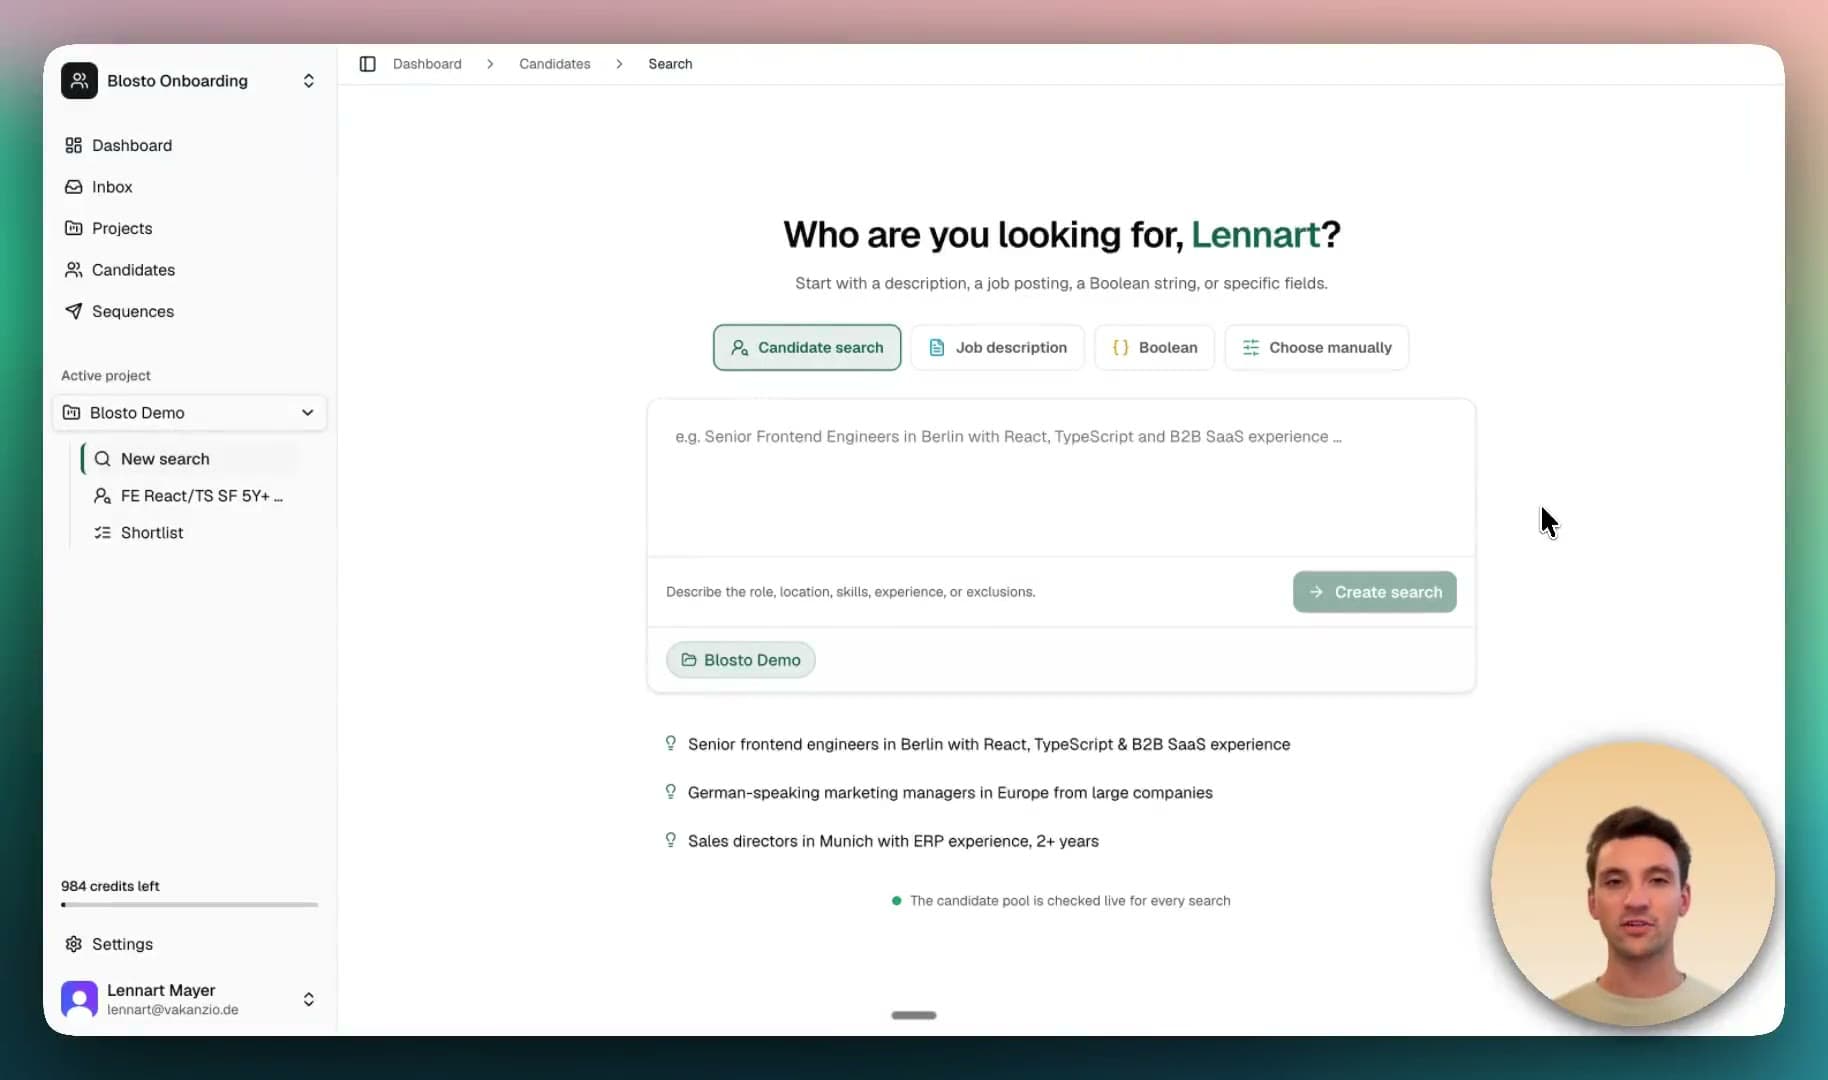Viewport: 1828px width, 1080px height.
Task: Click the Shortlist list icon
Action: pyautogui.click(x=102, y=533)
